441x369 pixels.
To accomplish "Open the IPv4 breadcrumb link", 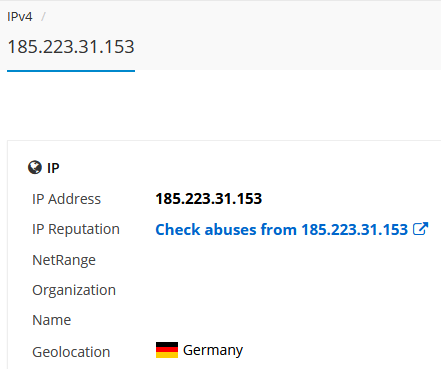I will [x=20, y=16].
